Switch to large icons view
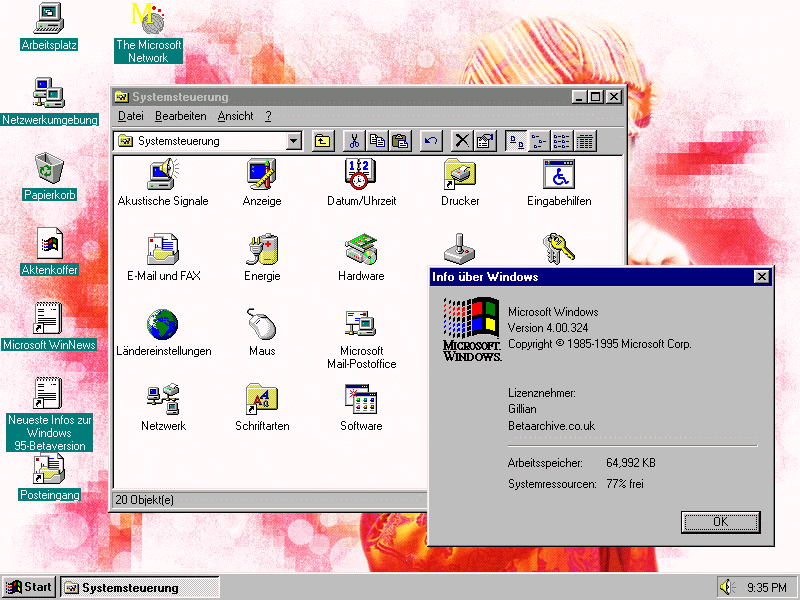 click(x=516, y=141)
